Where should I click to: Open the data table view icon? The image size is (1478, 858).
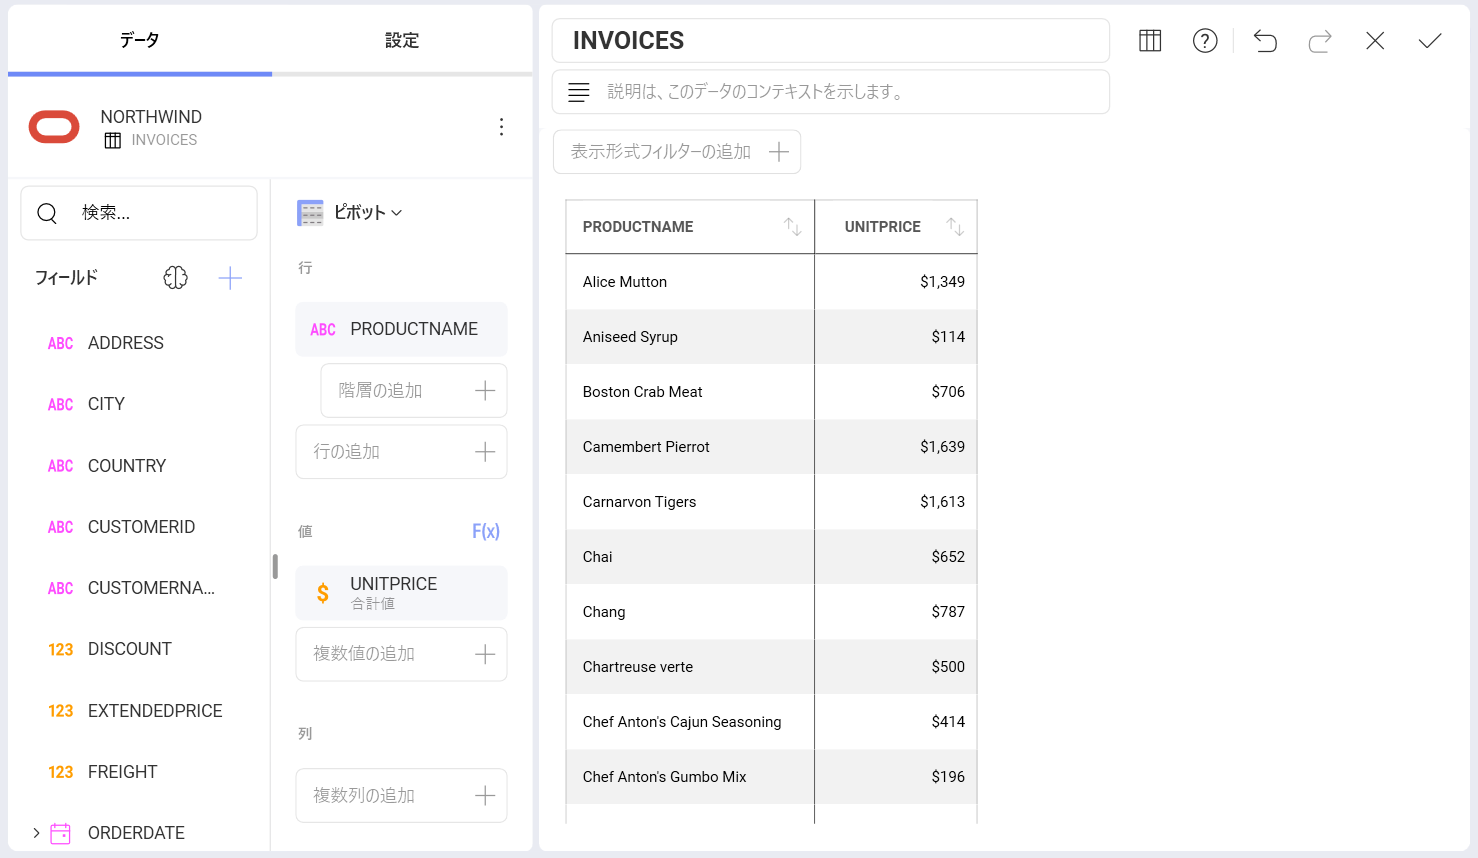tap(1150, 40)
